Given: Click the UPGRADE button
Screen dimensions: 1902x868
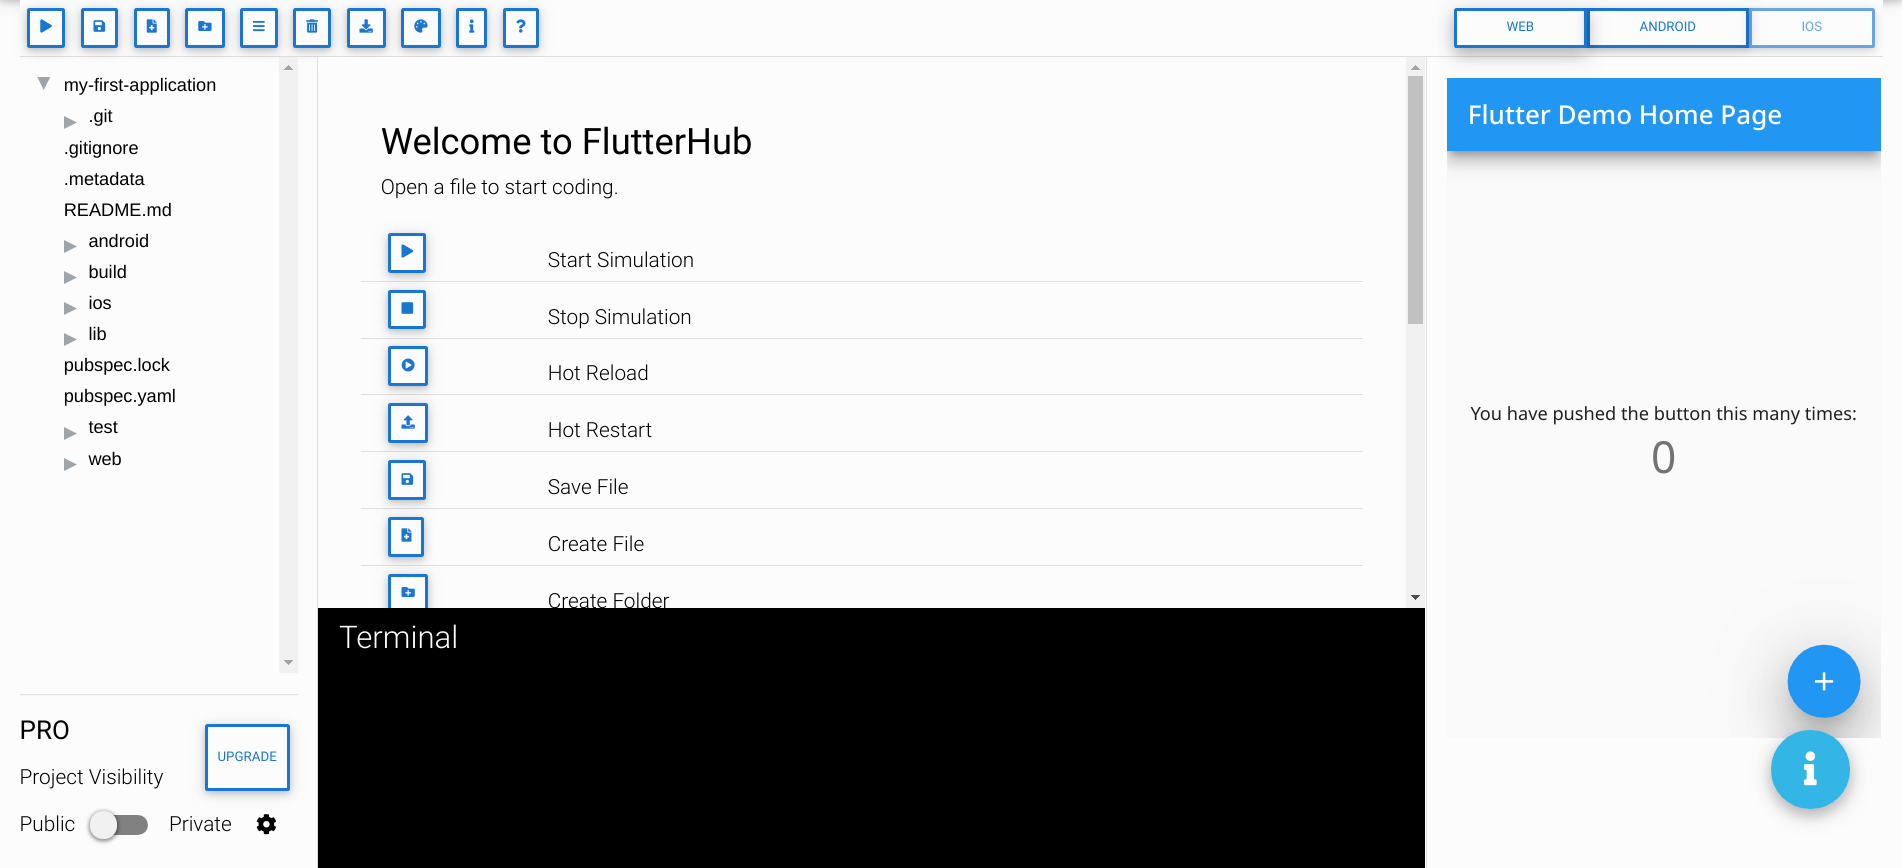Looking at the screenshot, I should (x=247, y=757).
